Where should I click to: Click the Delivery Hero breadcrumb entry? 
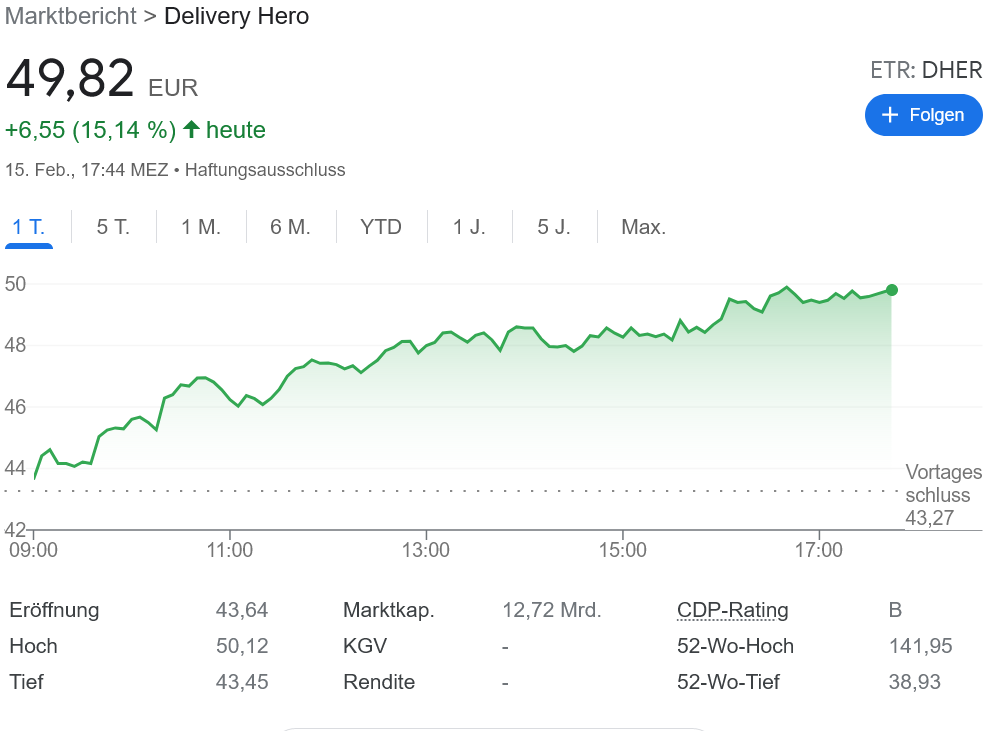(236, 16)
